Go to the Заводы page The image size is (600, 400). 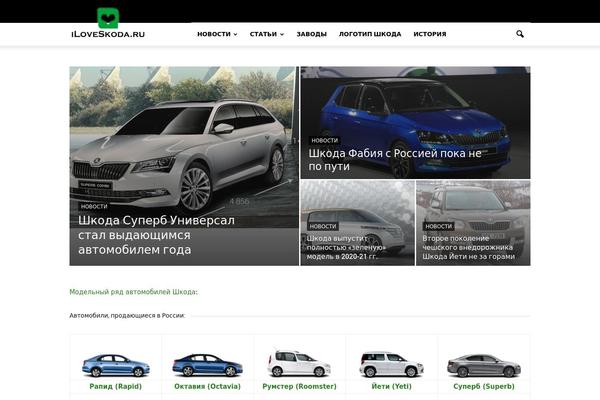(311, 34)
